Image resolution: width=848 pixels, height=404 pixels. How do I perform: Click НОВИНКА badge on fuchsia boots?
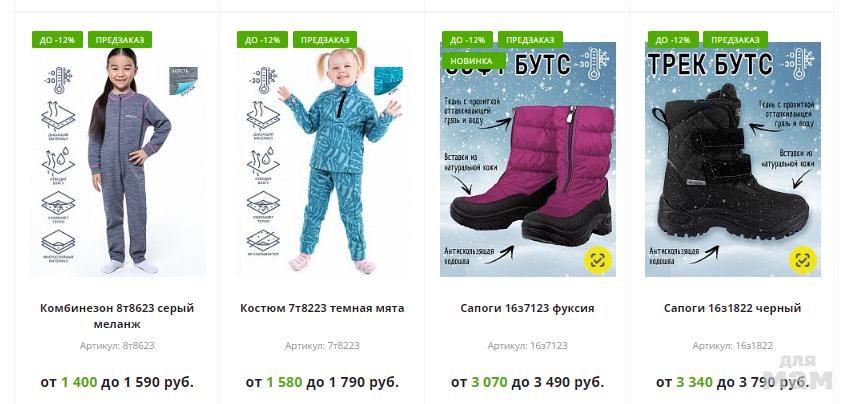pos(474,61)
